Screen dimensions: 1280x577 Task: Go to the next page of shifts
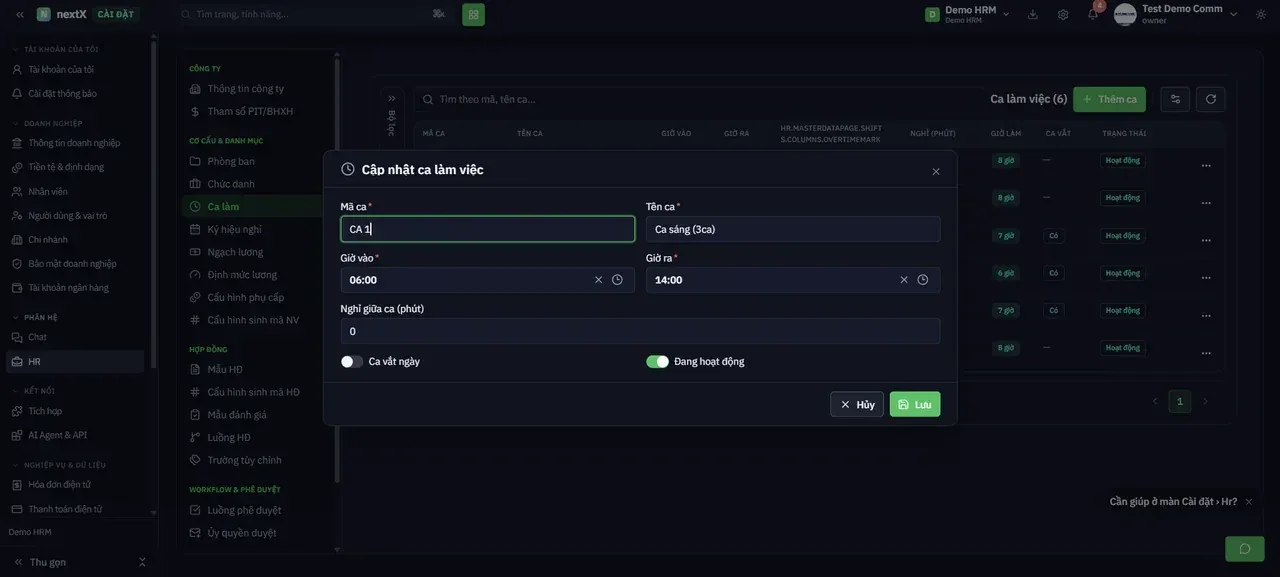pyautogui.click(x=1205, y=402)
